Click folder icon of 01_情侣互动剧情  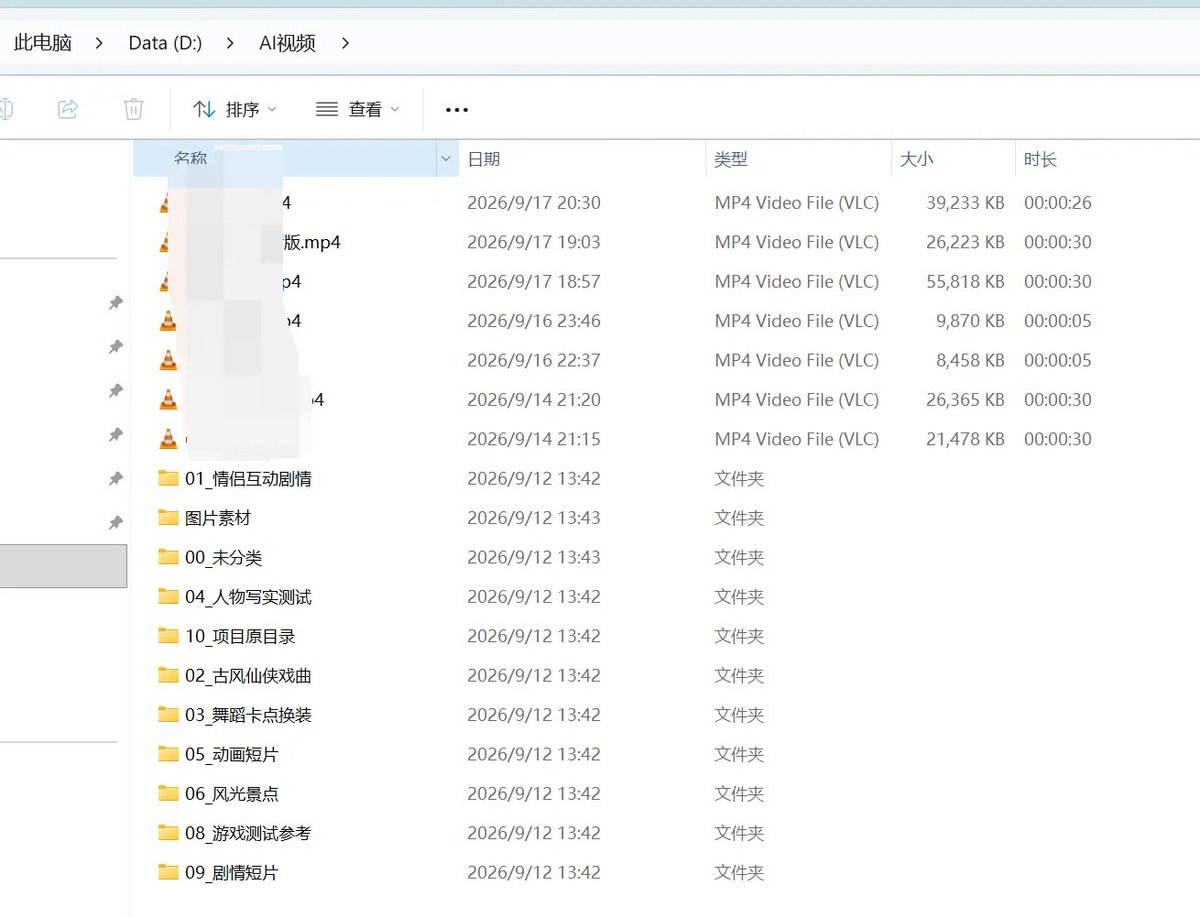168,478
